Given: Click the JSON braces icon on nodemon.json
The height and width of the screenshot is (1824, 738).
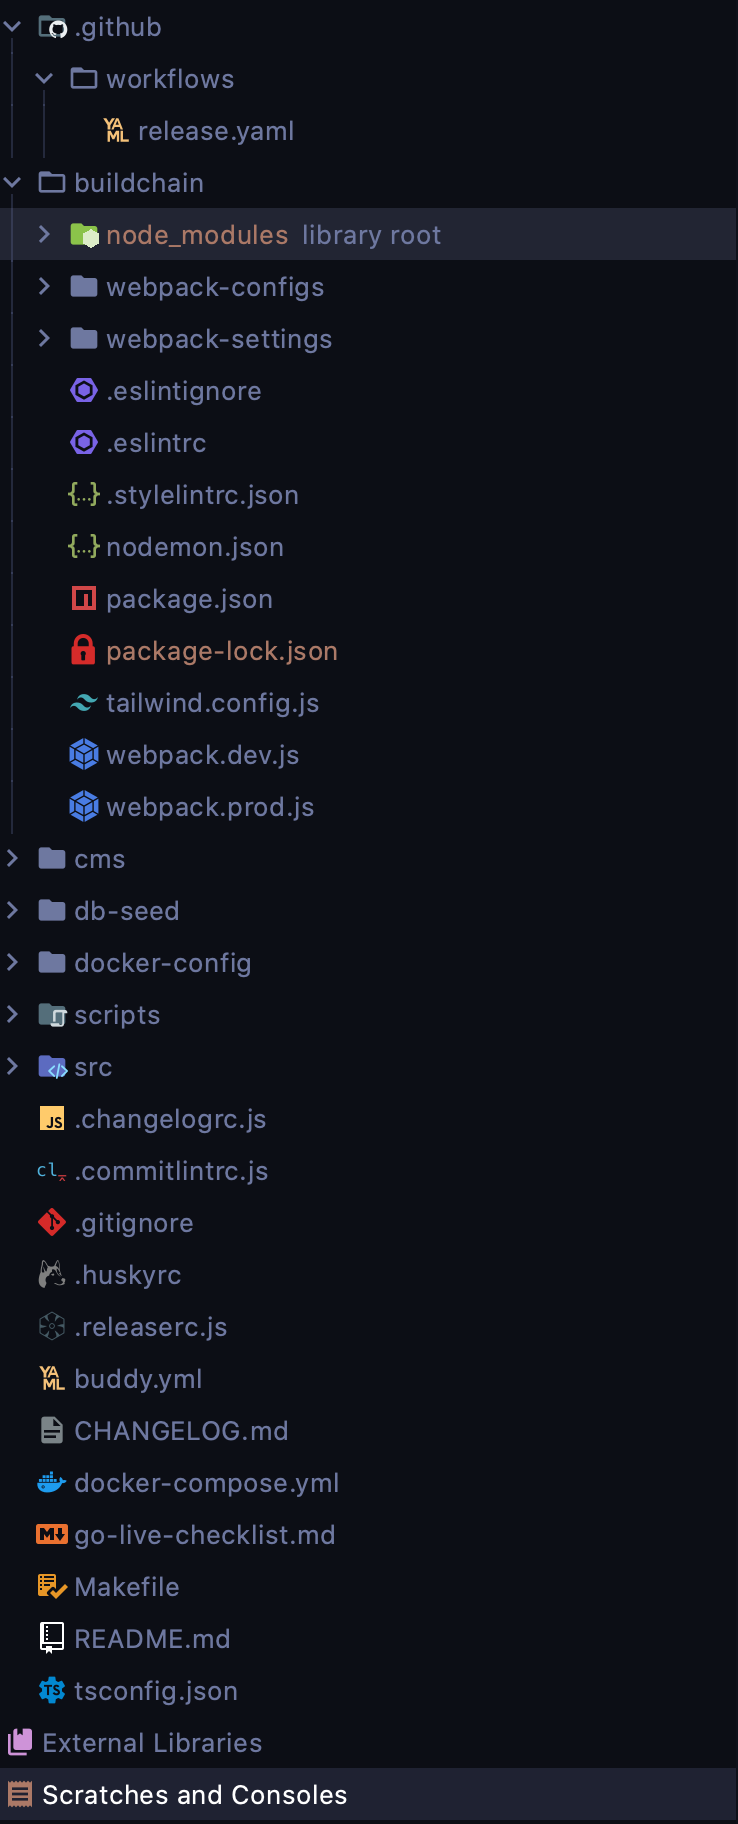Looking at the screenshot, I should [x=84, y=546].
